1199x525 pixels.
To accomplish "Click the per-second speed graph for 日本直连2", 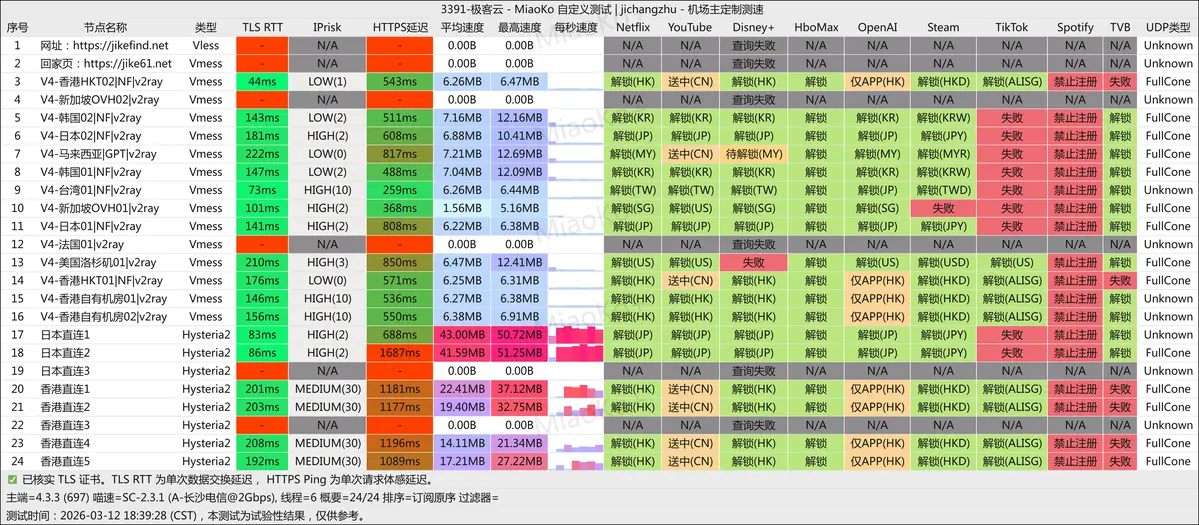I will [576, 353].
